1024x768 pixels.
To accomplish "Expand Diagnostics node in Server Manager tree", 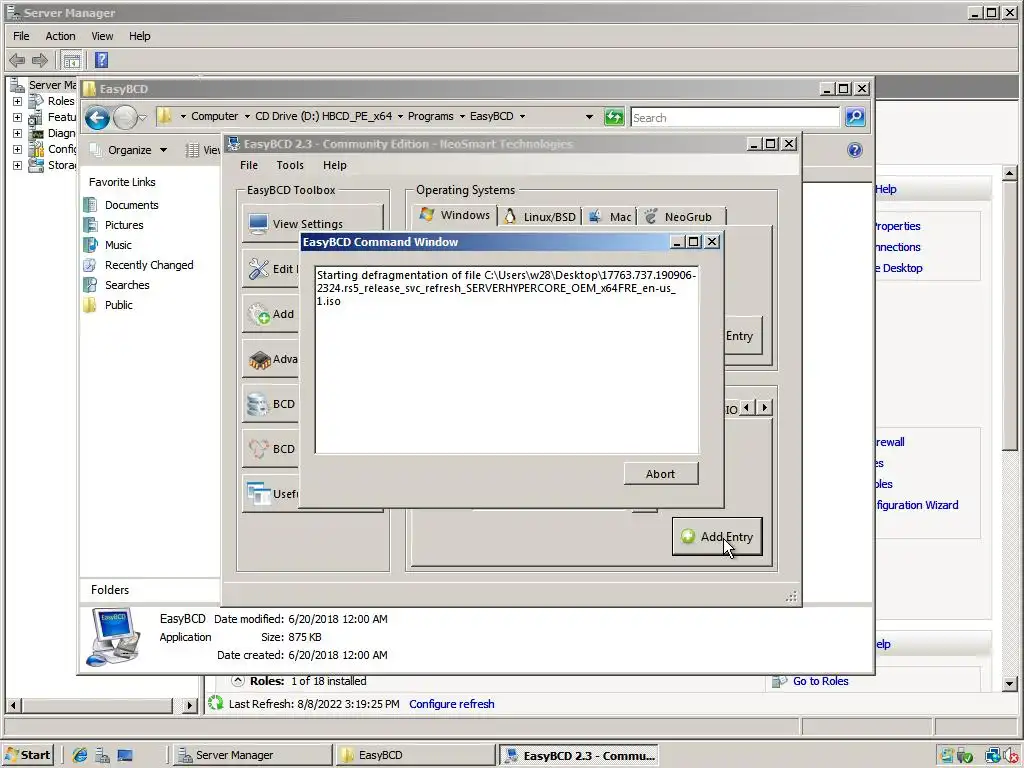I will tap(18, 133).
